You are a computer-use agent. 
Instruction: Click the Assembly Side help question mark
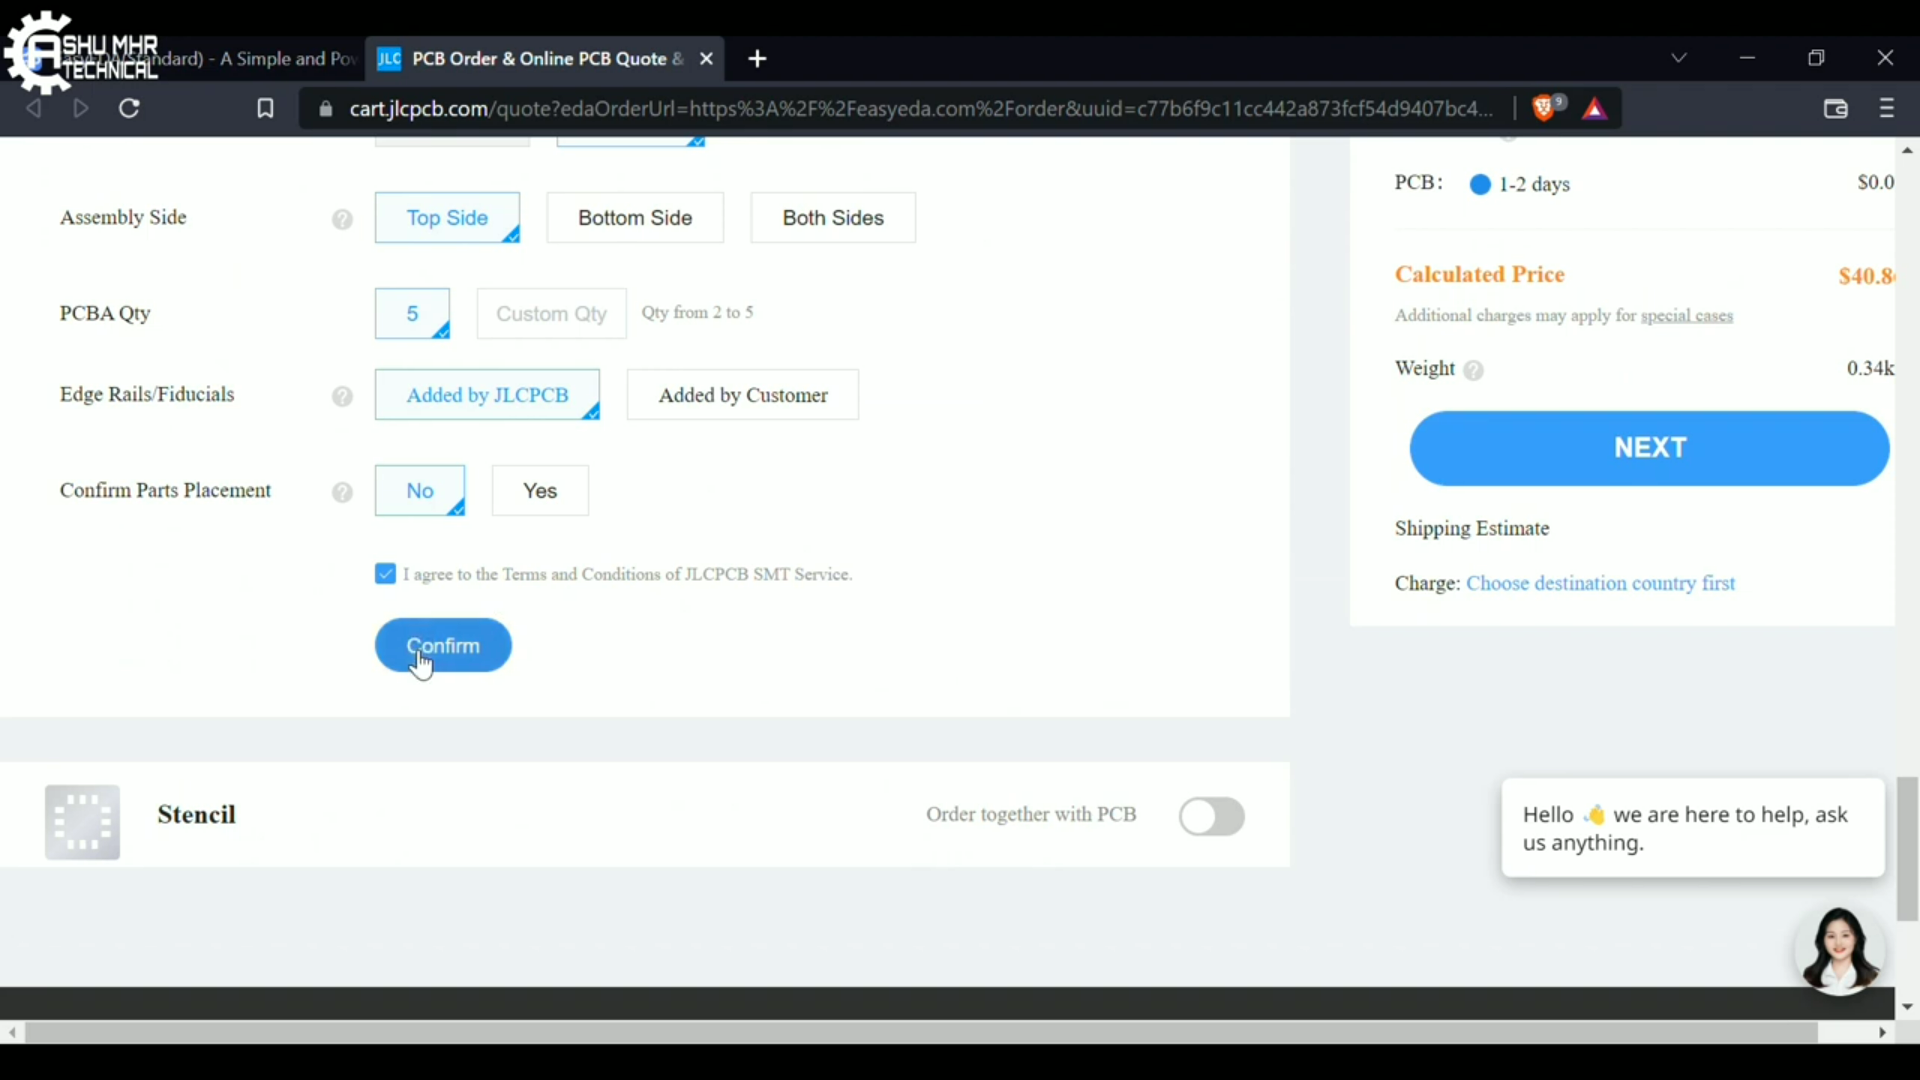click(342, 219)
